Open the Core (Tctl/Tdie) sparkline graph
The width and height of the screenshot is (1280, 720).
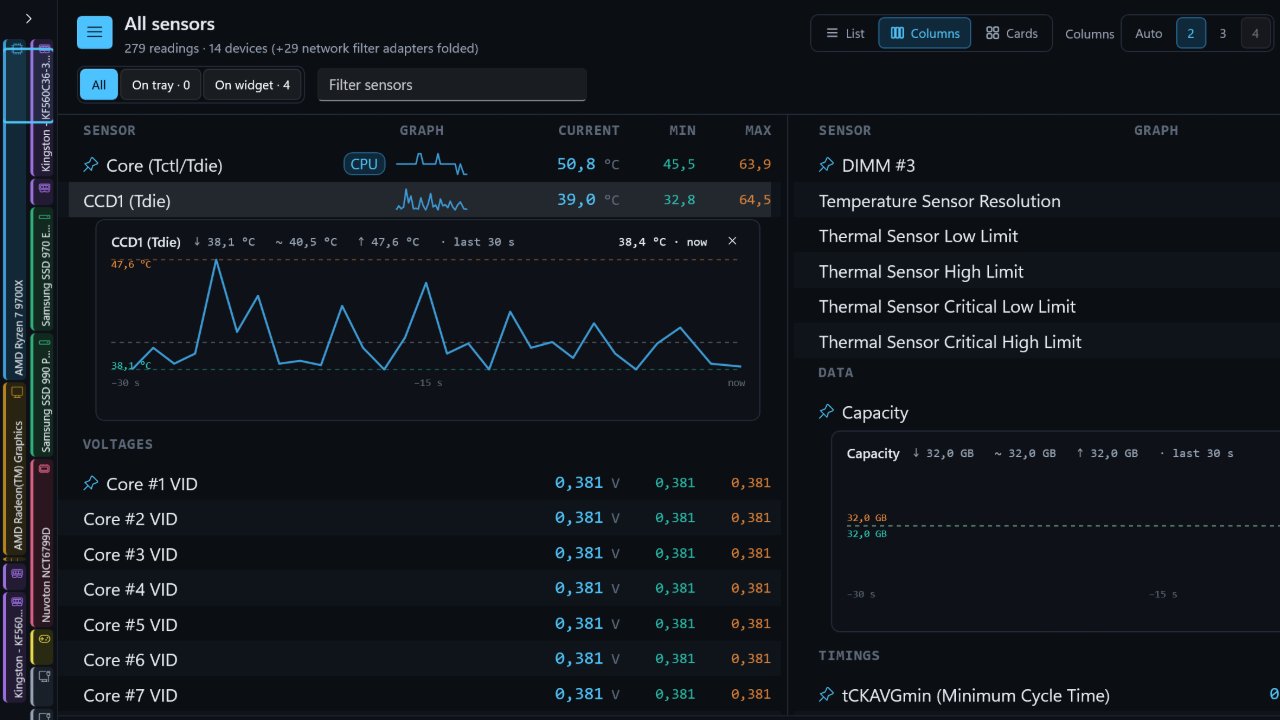click(x=431, y=164)
